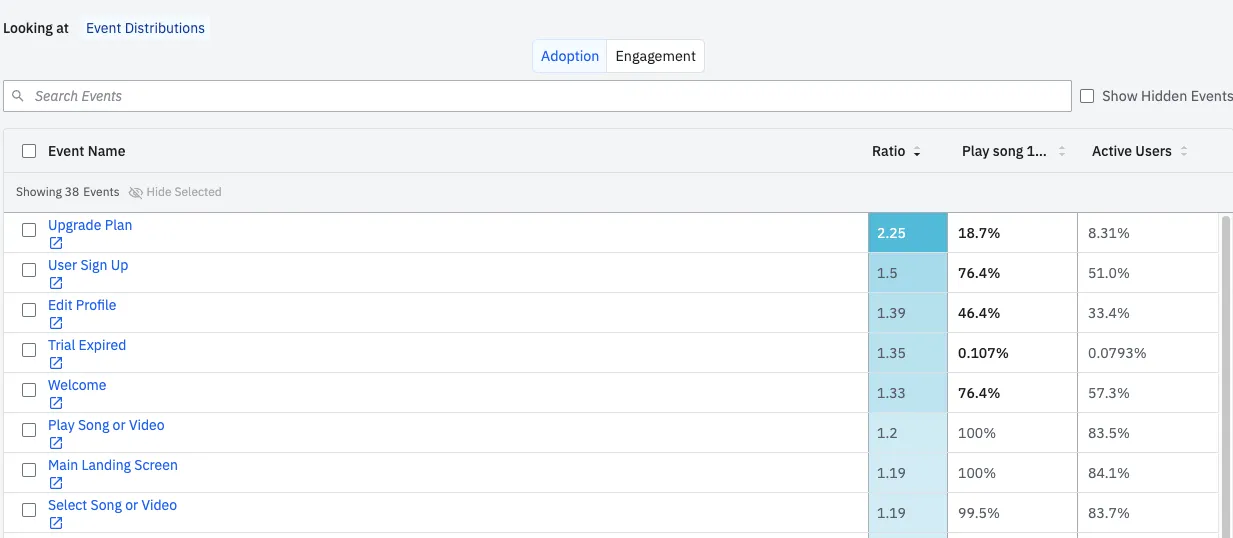Check the Play Song or Video checkbox
The height and width of the screenshot is (538, 1233).
point(29,430)
